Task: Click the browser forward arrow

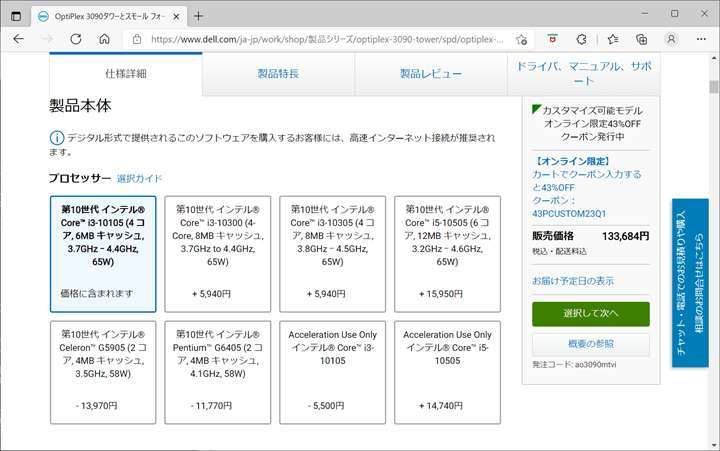Action: coord(47,39)
